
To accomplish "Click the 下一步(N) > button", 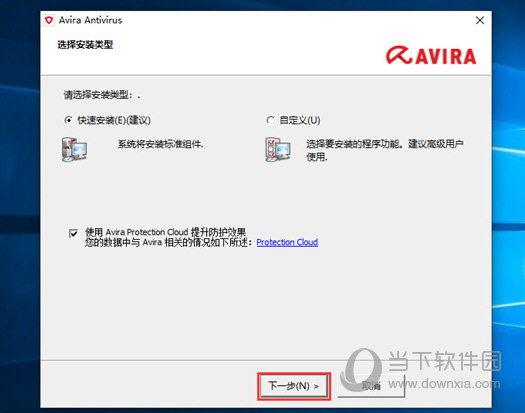I will pyautogui.click(x=294, y=386).
